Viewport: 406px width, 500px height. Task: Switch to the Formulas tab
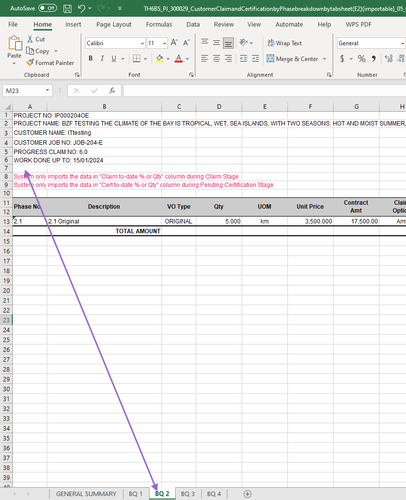pyautogui.click(x=159, y=24)
